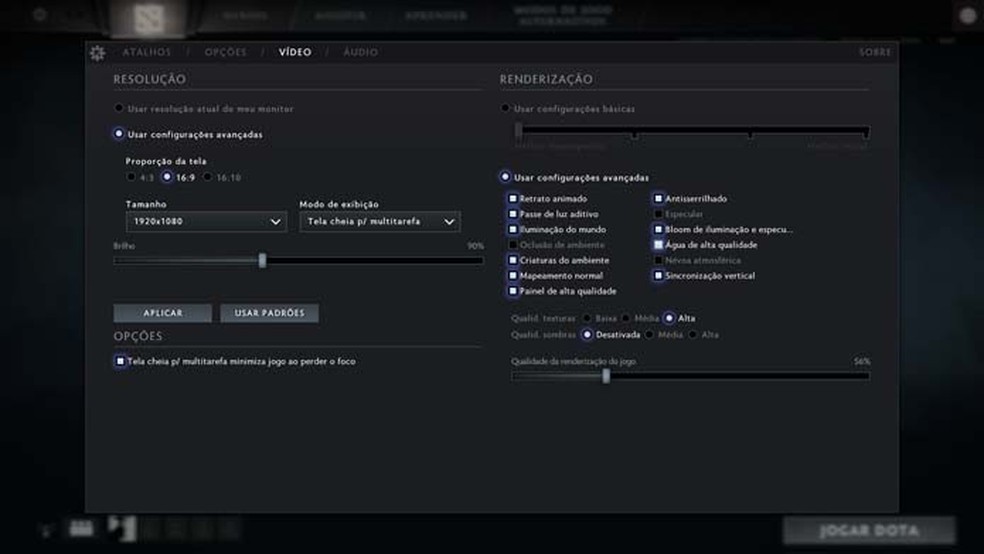The height and width of the screenshot is (554, 984).
Task: Toggle the Antisserrilhado checkbox
Action: tap(658, 198)
